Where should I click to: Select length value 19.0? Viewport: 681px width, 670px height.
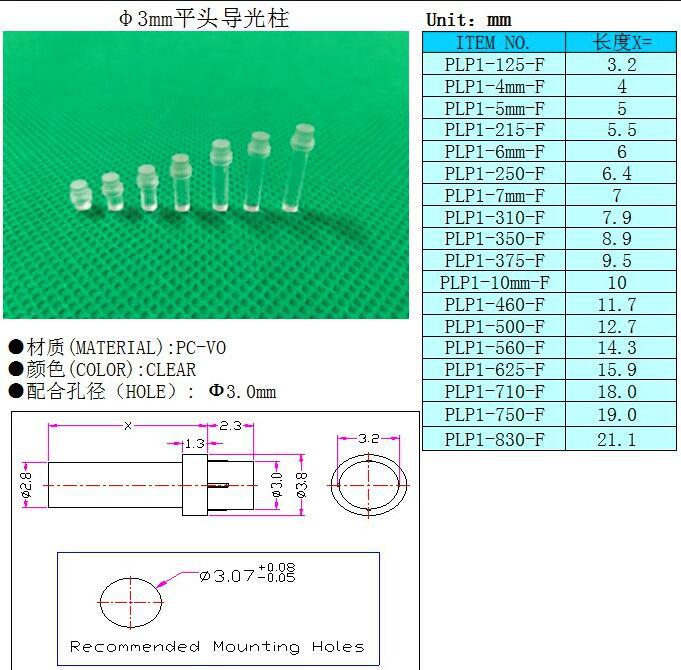(x=617, y=414)
